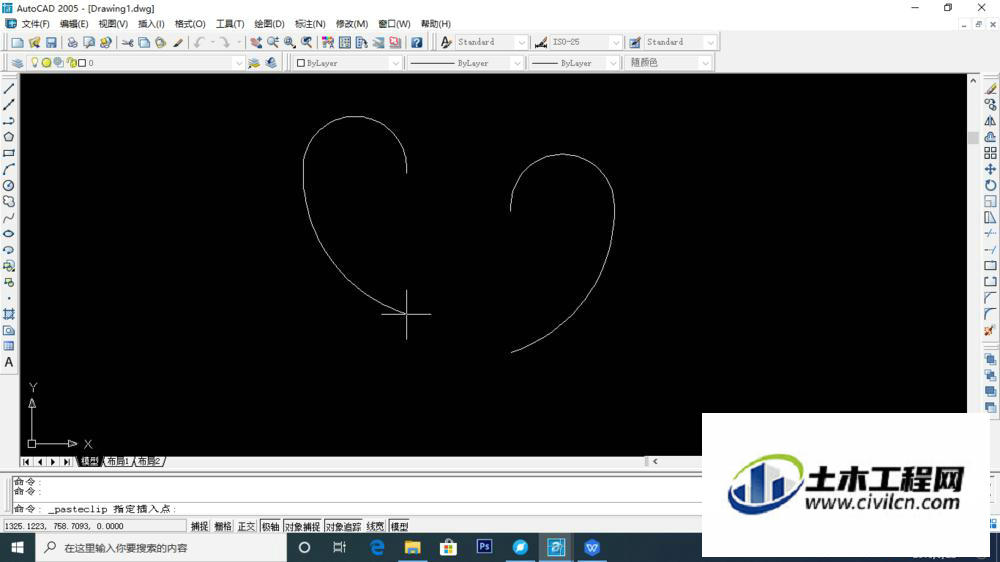Click the Mirror tool

(x=990, y=121)
